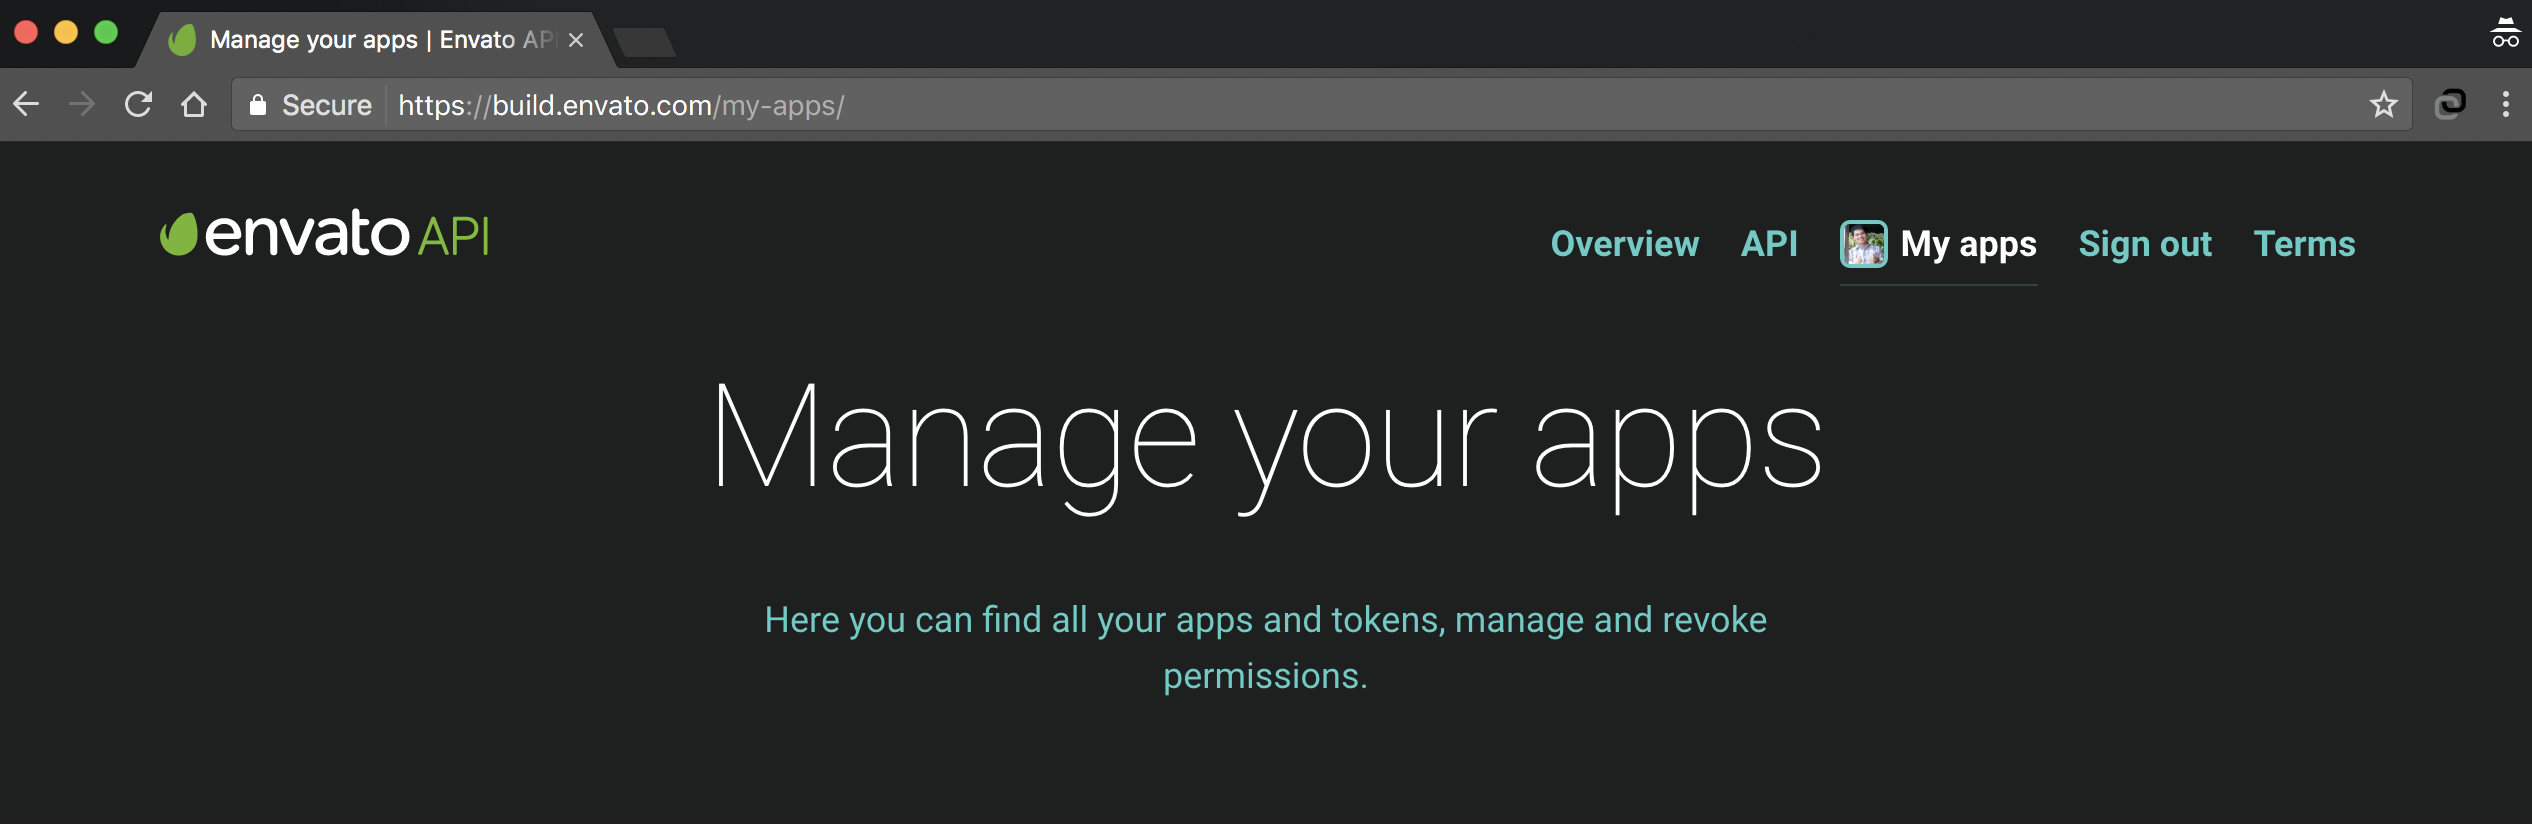Viewport: 2532px width, 834px height.
Task: Go to the browser home icon
Action: [194, 104]
